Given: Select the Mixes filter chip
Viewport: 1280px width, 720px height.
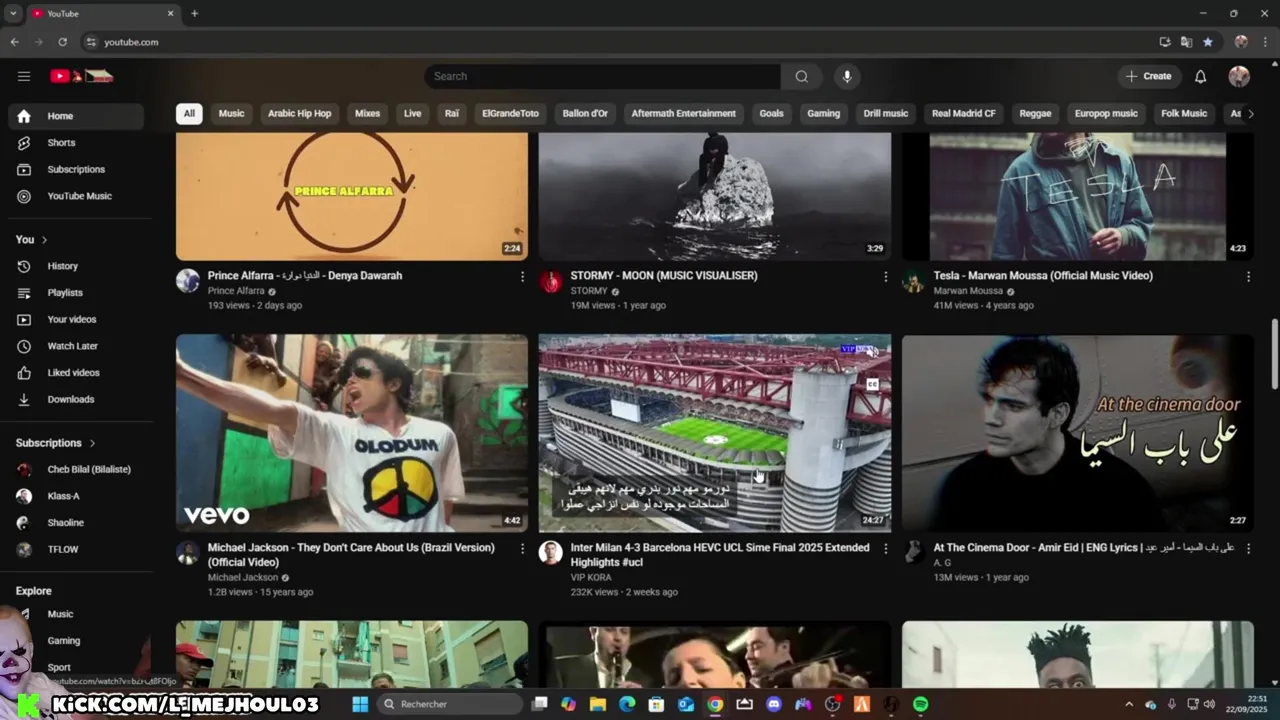Looking at the screenshot, I should coord(367,113).
